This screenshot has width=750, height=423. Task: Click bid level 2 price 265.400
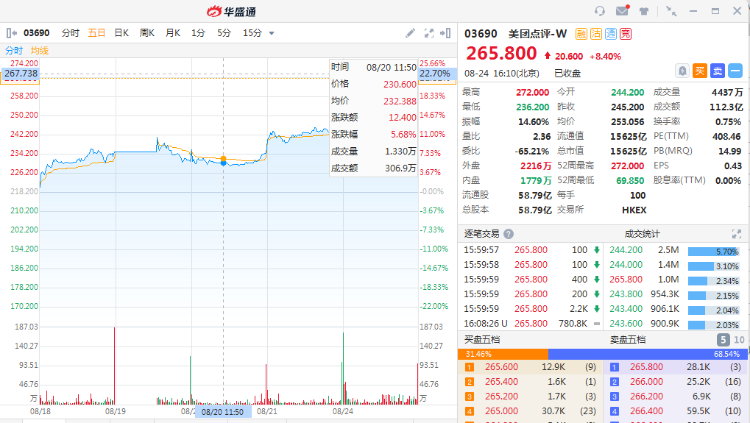[x=501, y=382]
